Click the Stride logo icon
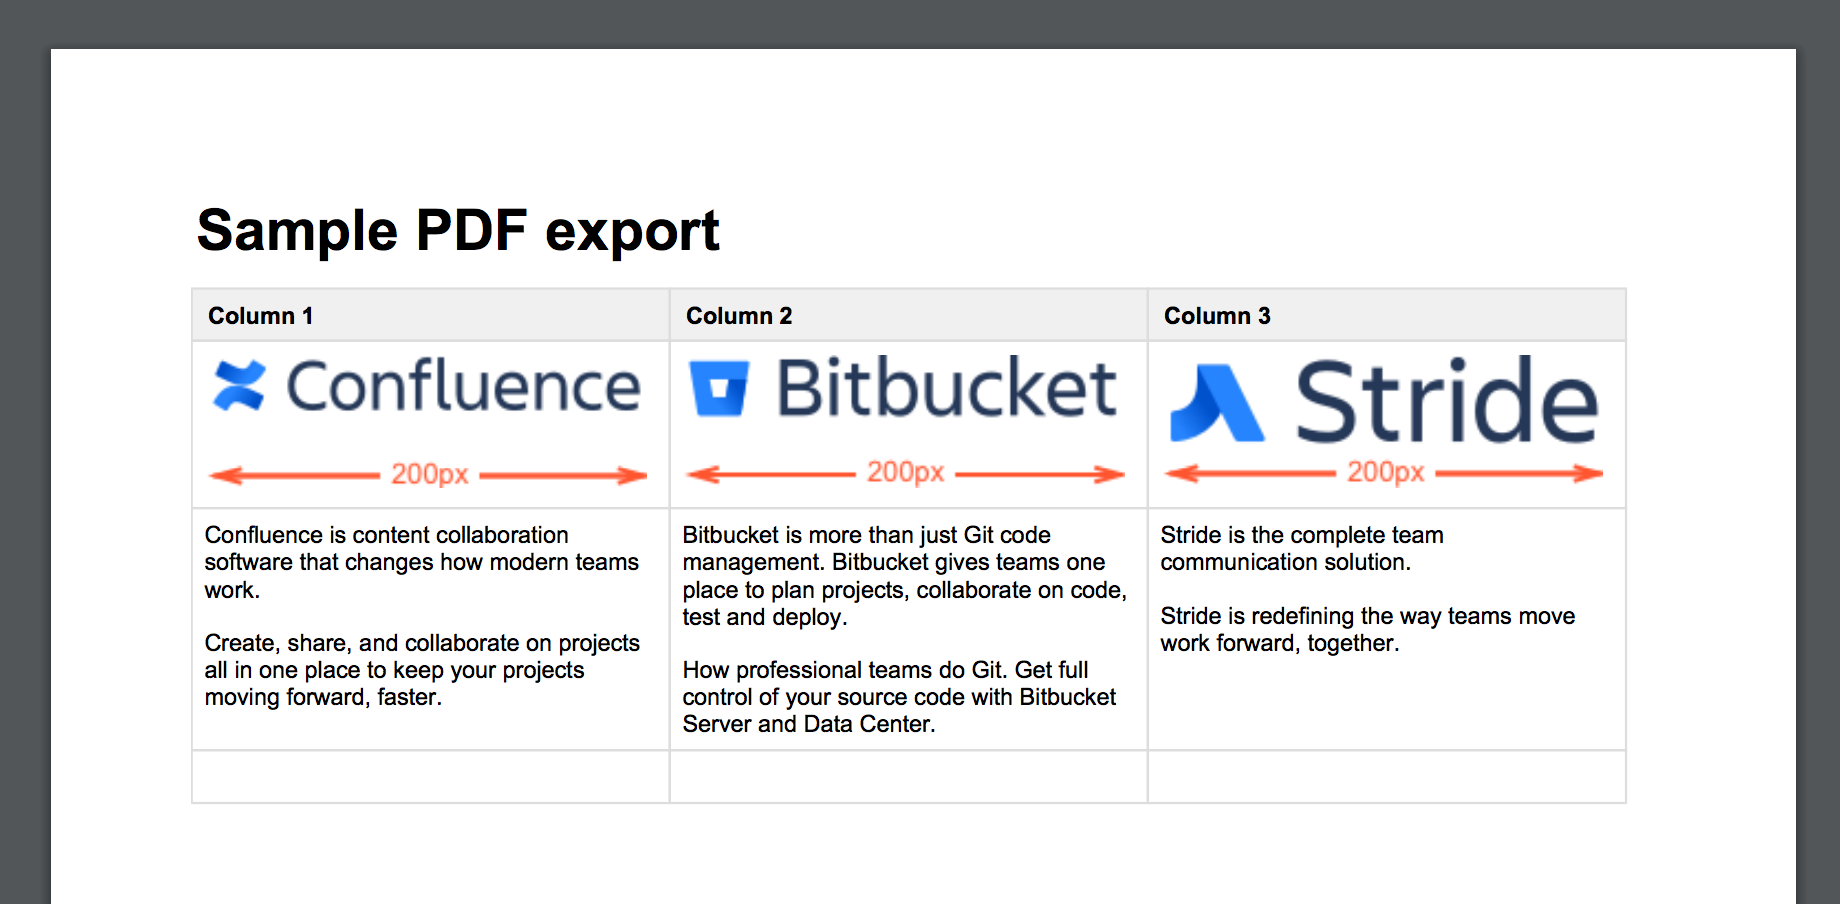The image size is (1840, 904). tap(1217, 403)
